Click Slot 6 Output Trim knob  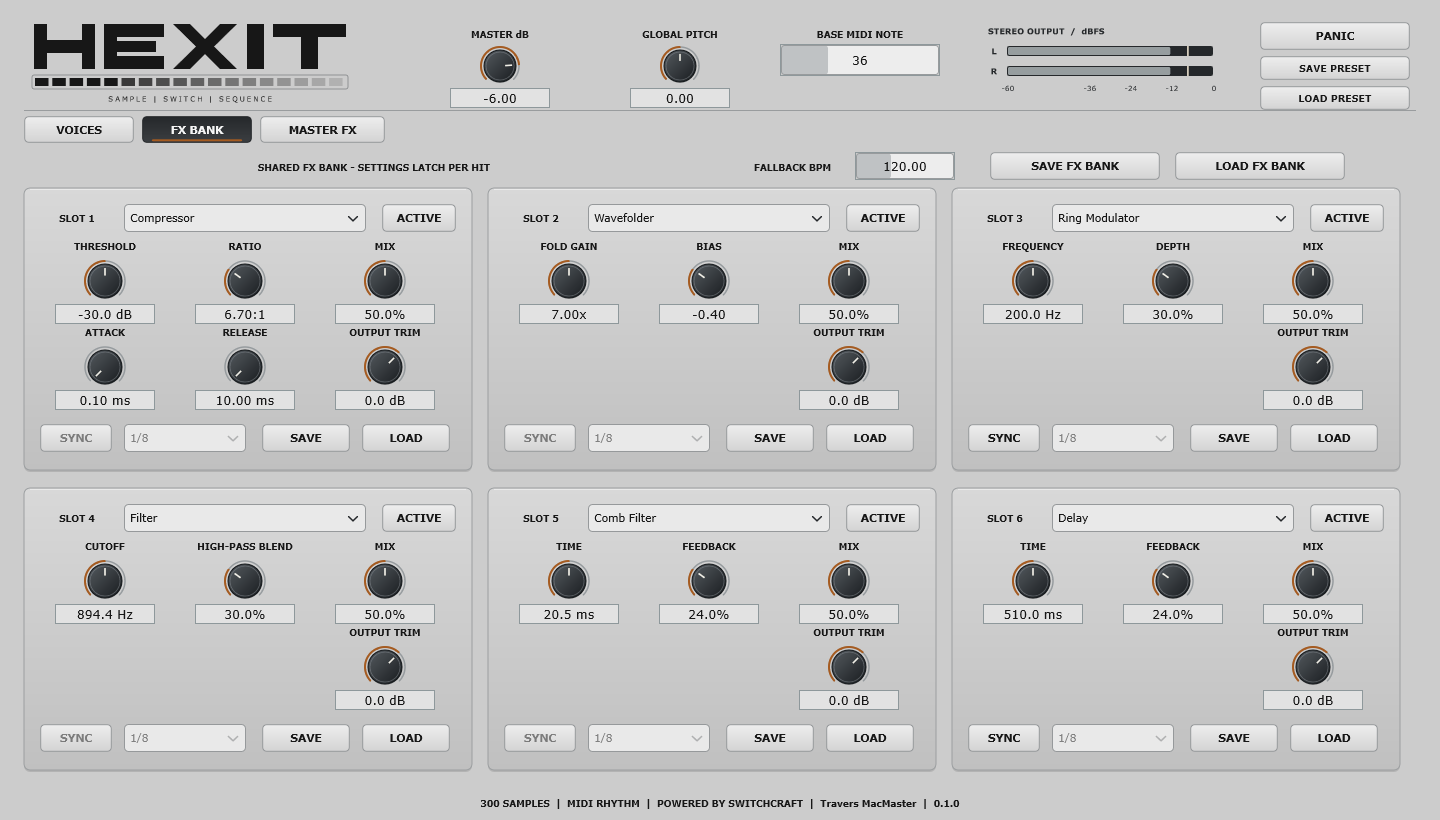pos(1313,667)
